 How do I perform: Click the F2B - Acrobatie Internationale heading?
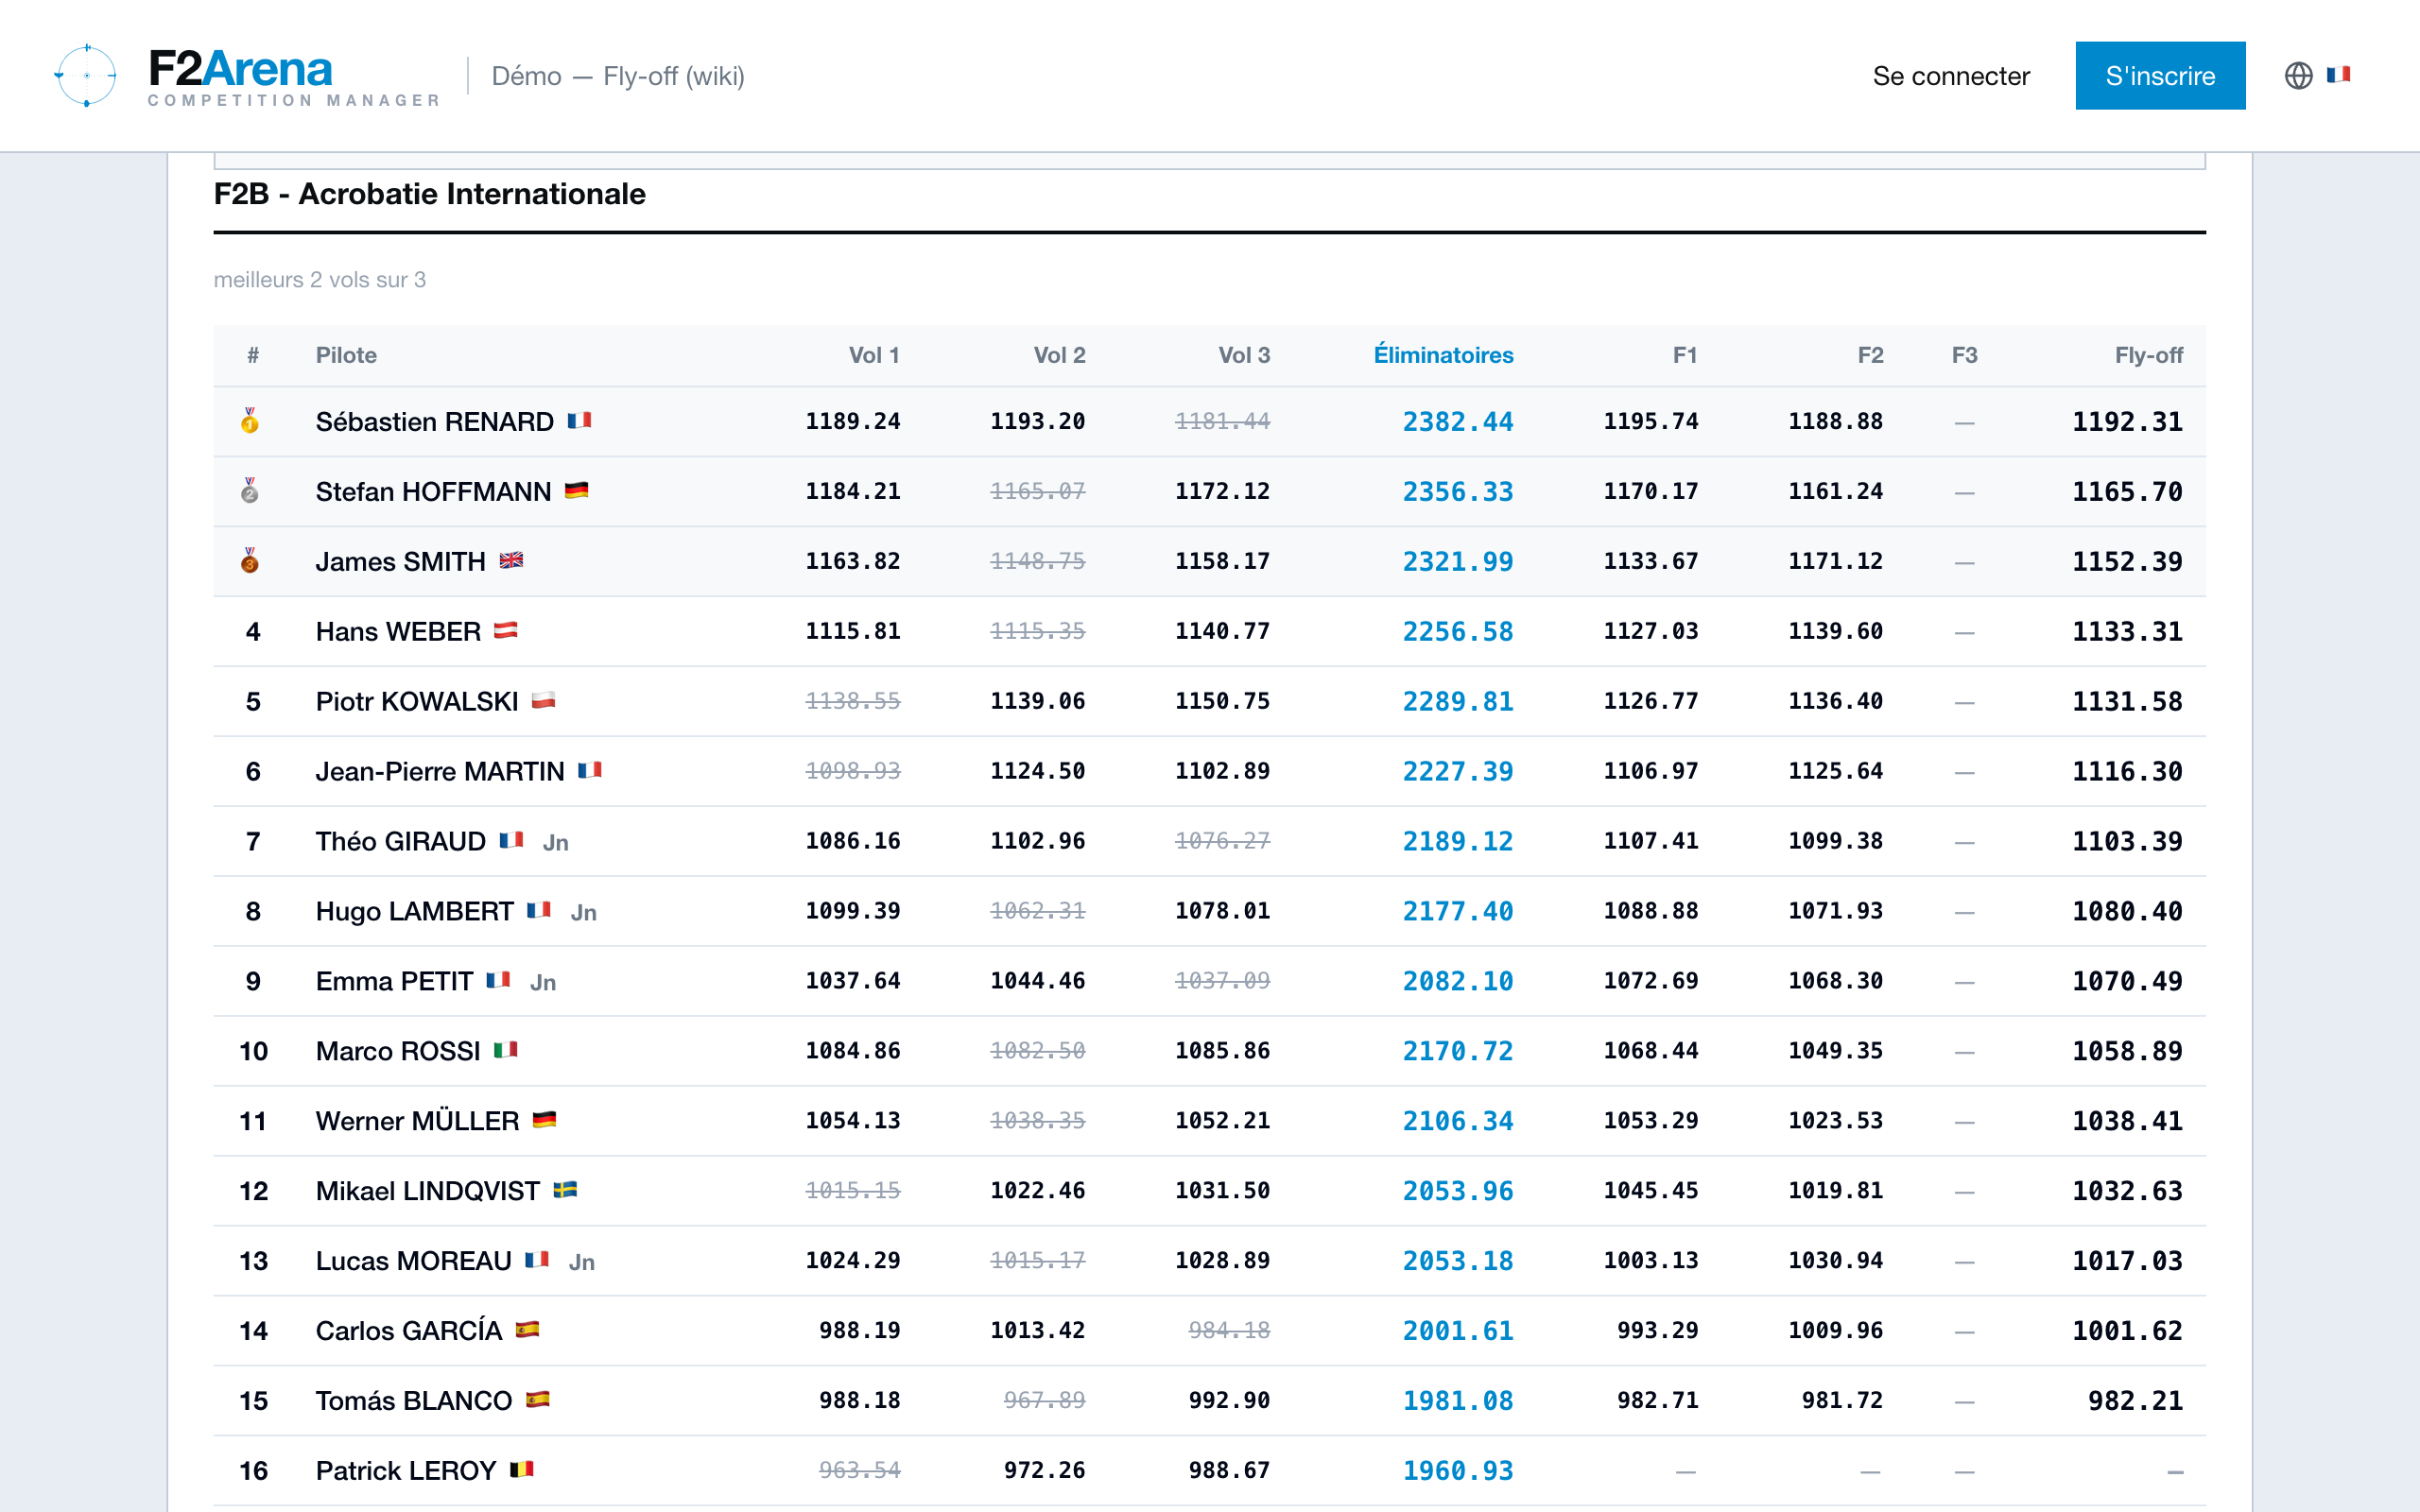point(430,193)
